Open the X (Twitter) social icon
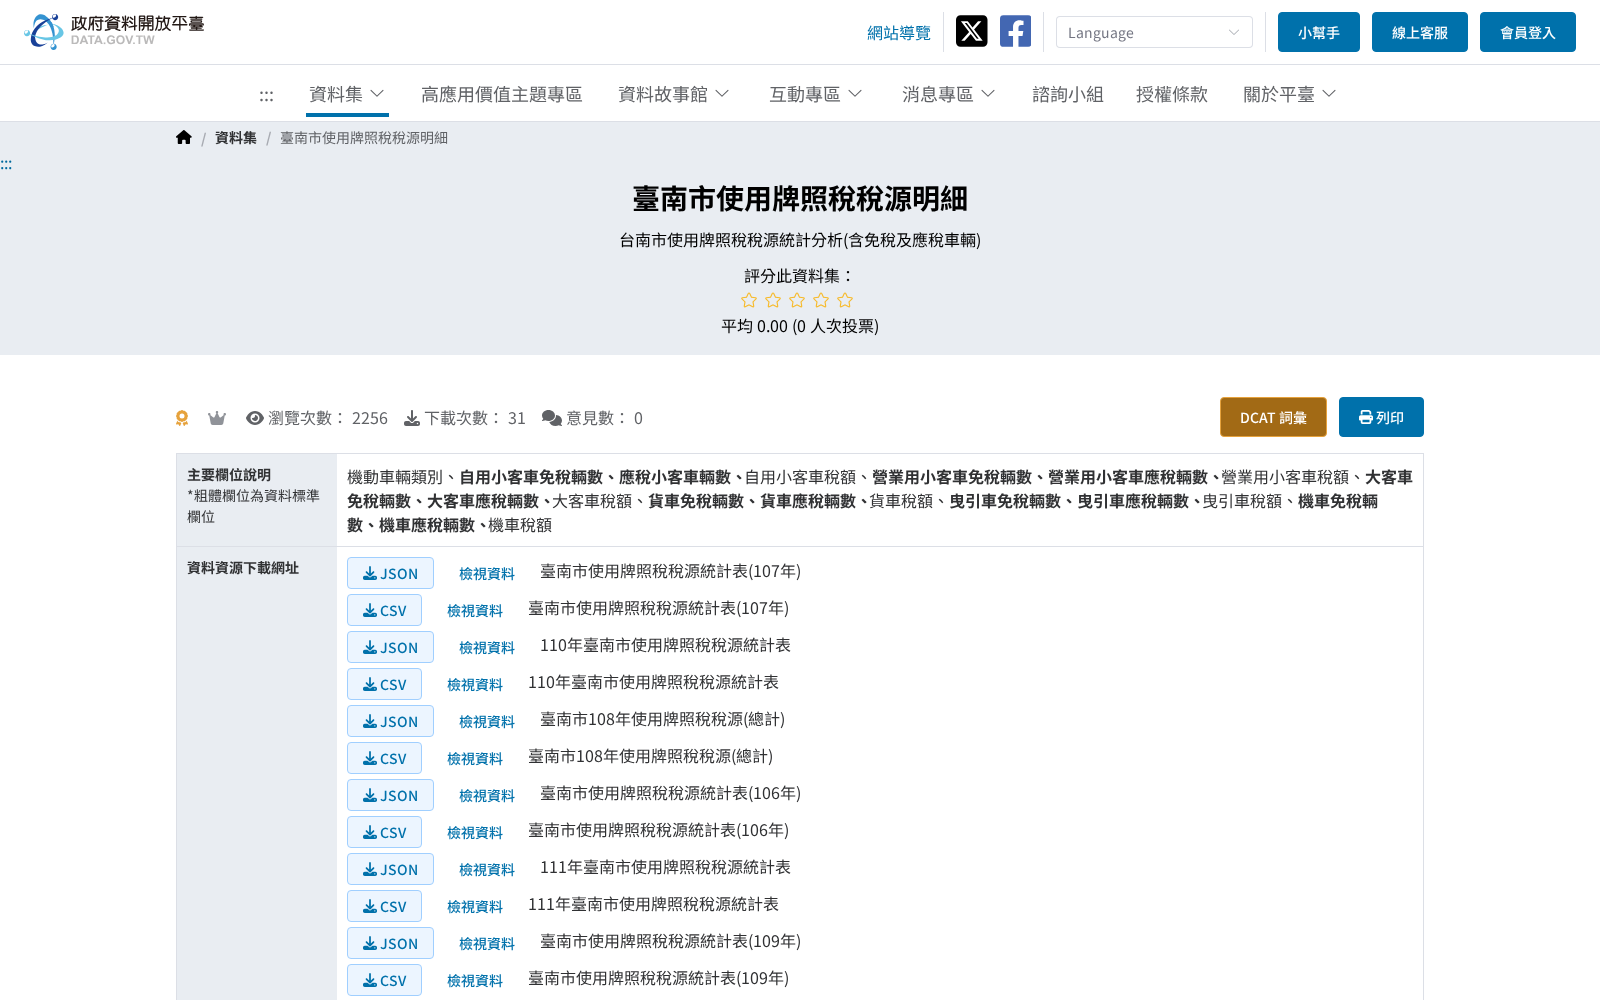The image size is (1600, 1000). [x=971, y=31]
